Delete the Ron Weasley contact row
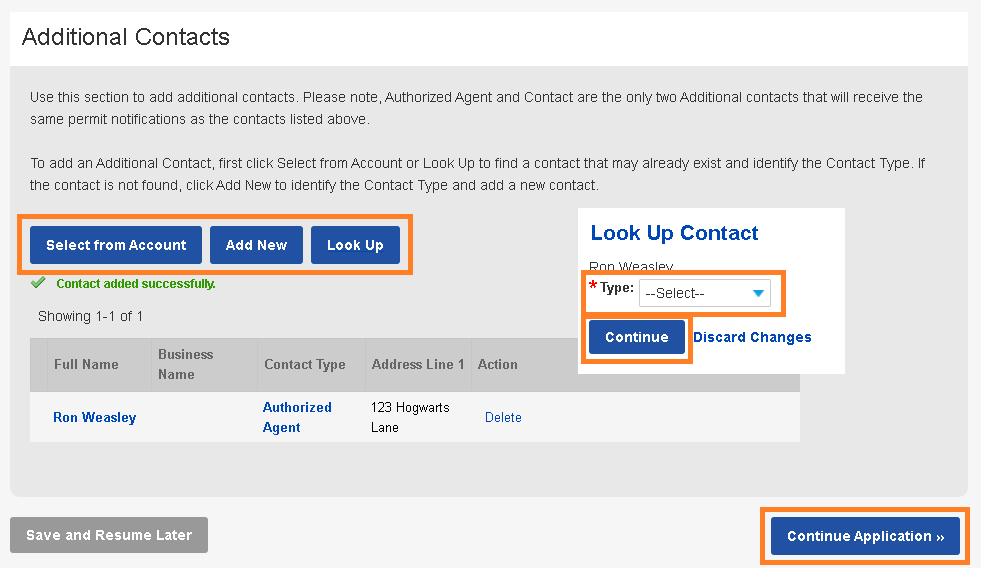The height and width of the screenshot is (568, 981). click(x=503, y=417)
